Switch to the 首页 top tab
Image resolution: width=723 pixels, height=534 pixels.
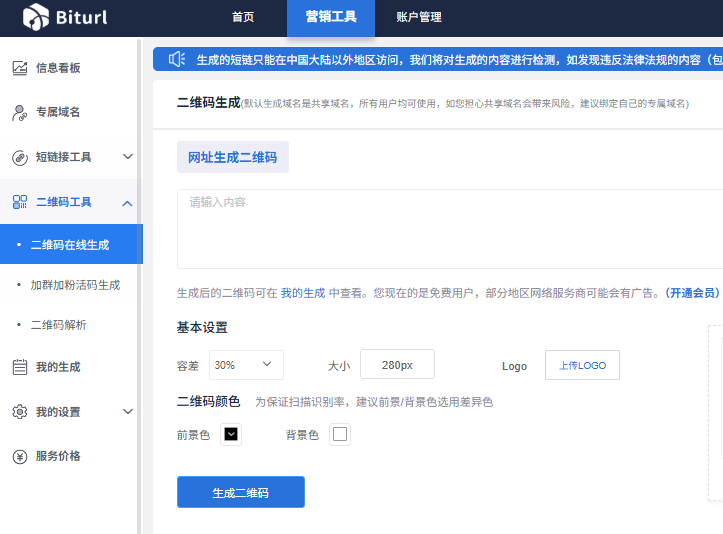coord(243,17)
